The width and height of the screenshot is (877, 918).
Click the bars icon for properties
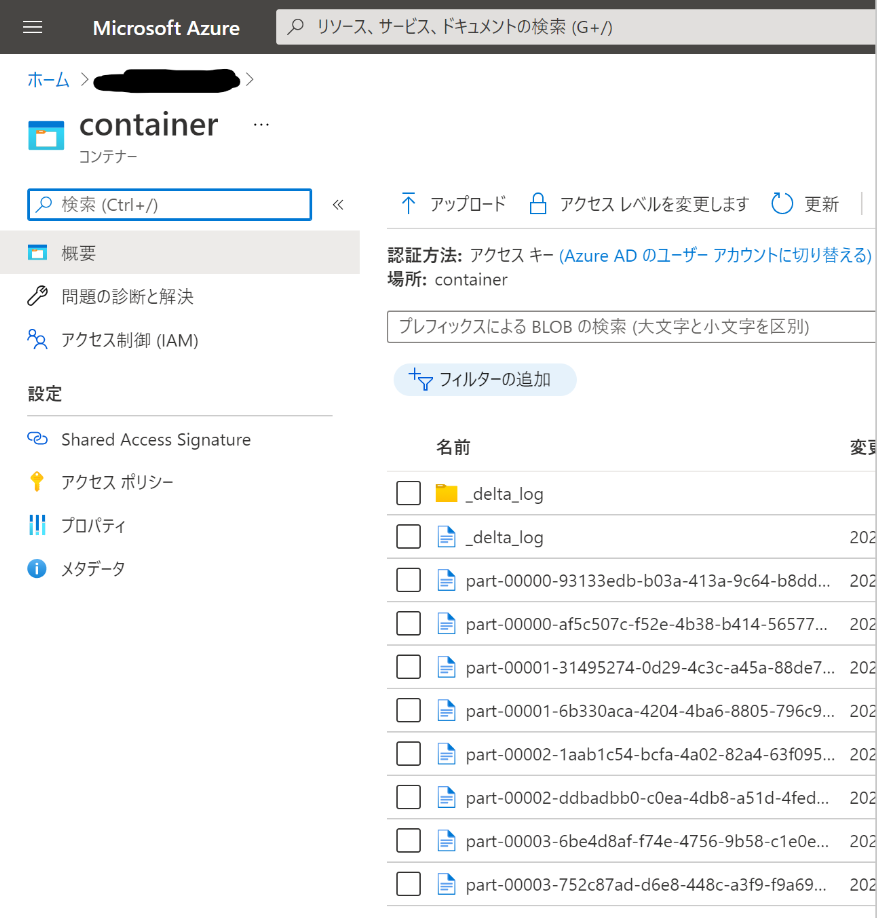37,525
